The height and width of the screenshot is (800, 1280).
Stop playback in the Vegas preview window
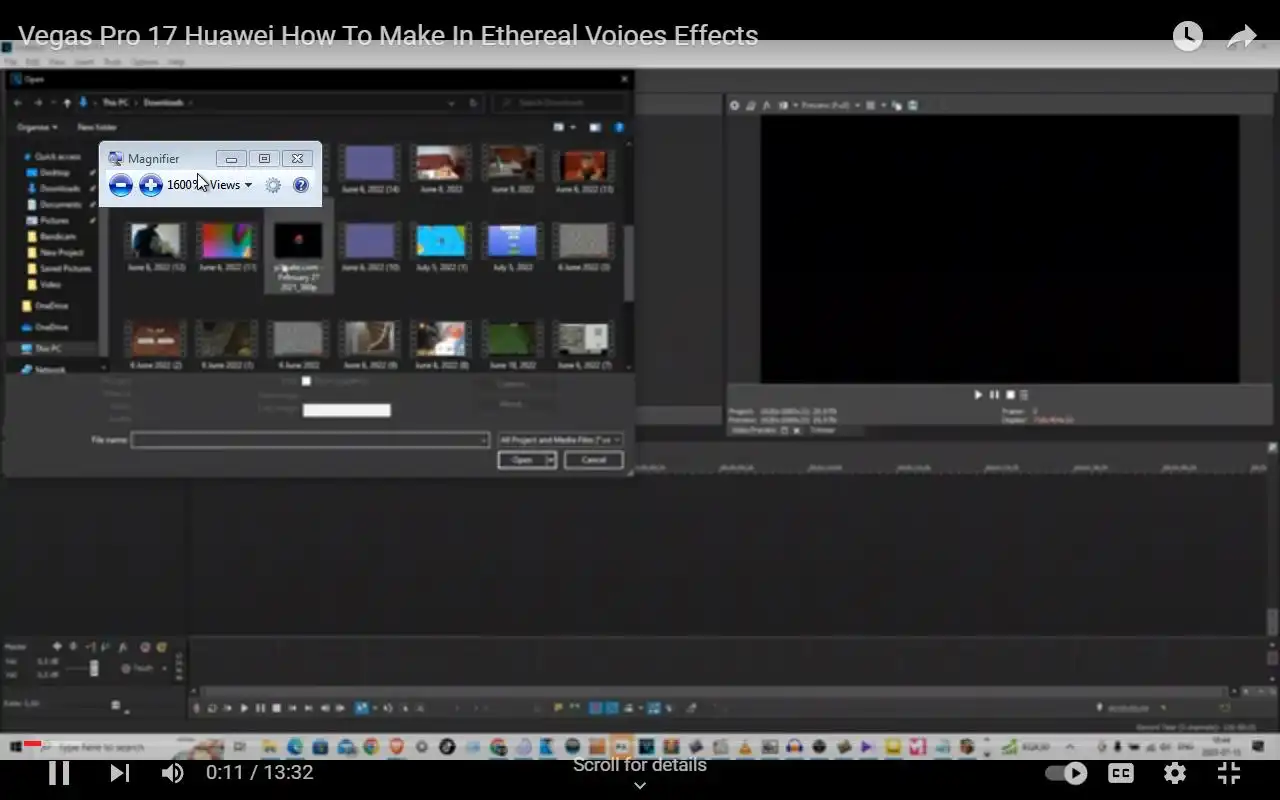click(1010, 395)
